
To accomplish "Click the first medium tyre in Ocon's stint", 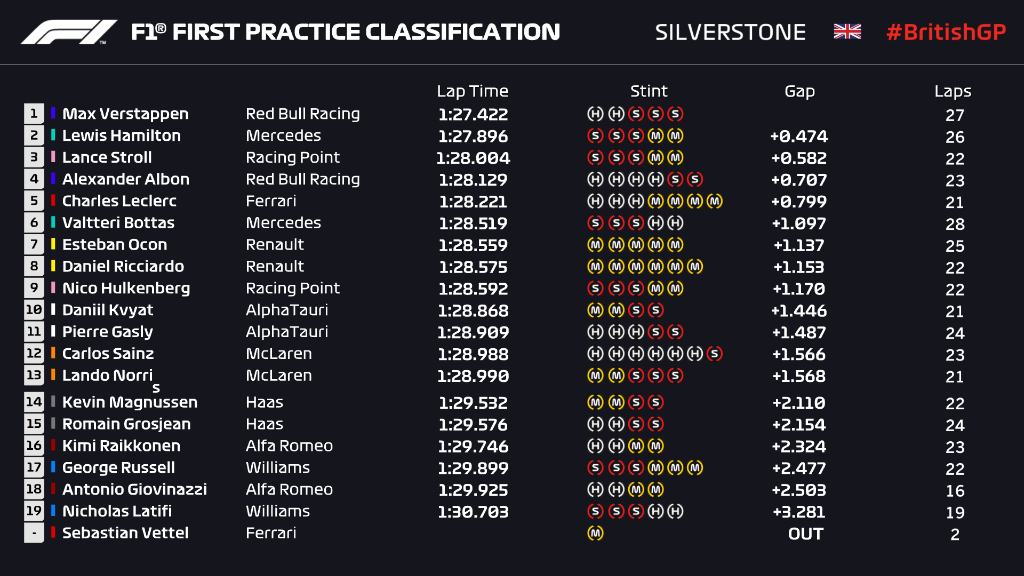I will (x=595, y=245).
